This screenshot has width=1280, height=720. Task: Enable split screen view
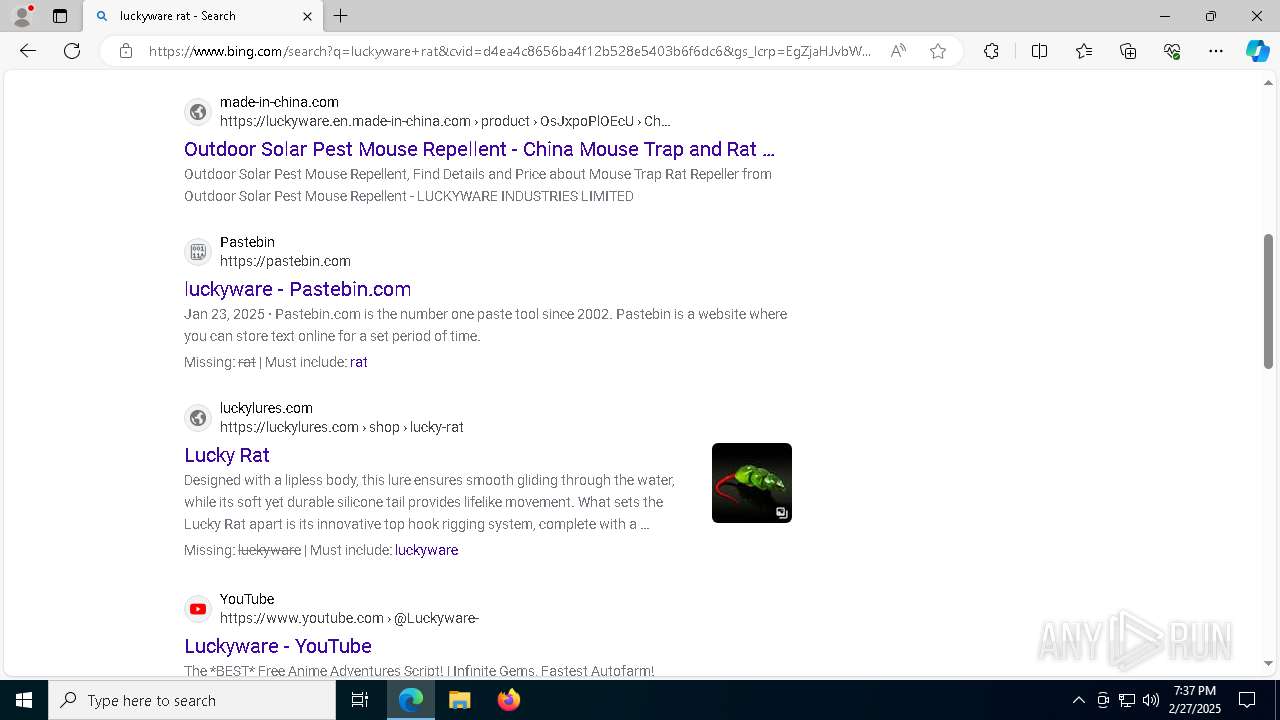coord(1039,51)
